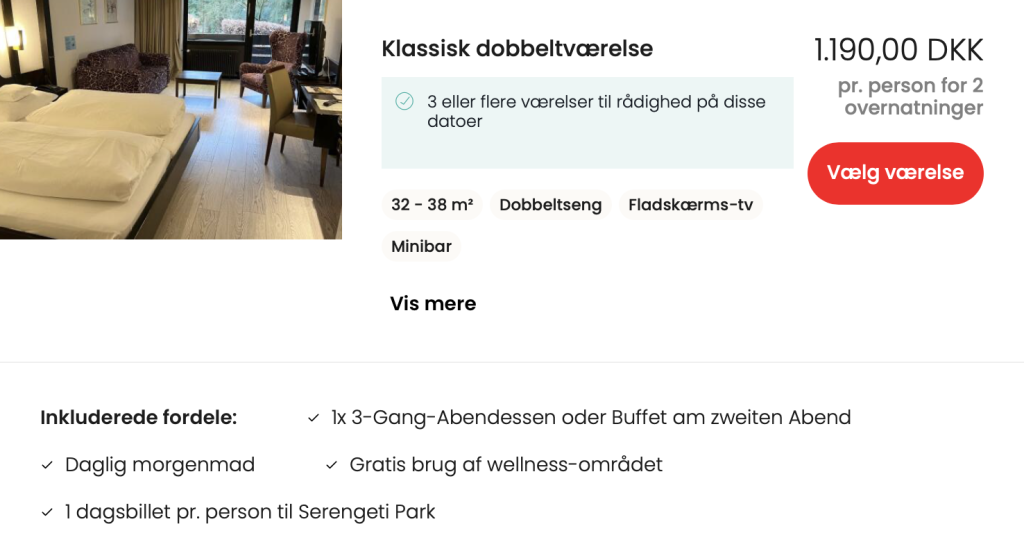Click the green availability check circle icon
This screenshot has width=1024, height=558.
coord(404,101)
